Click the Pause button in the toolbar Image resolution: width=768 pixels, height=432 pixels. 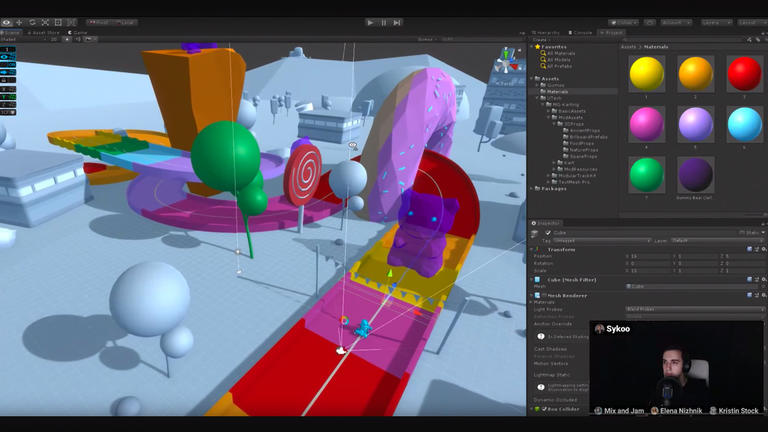(384, 22)
